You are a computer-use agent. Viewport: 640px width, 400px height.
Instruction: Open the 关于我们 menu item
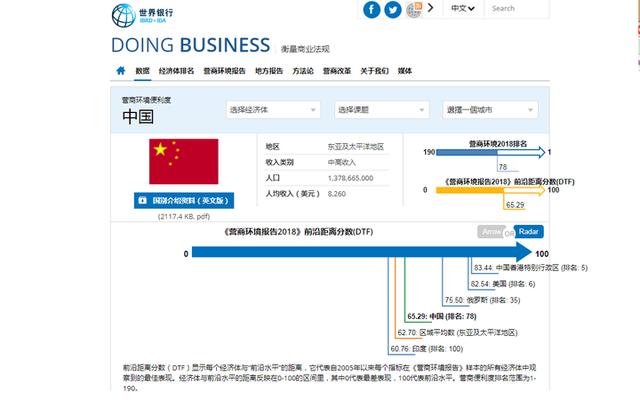[x=374, y=71]
